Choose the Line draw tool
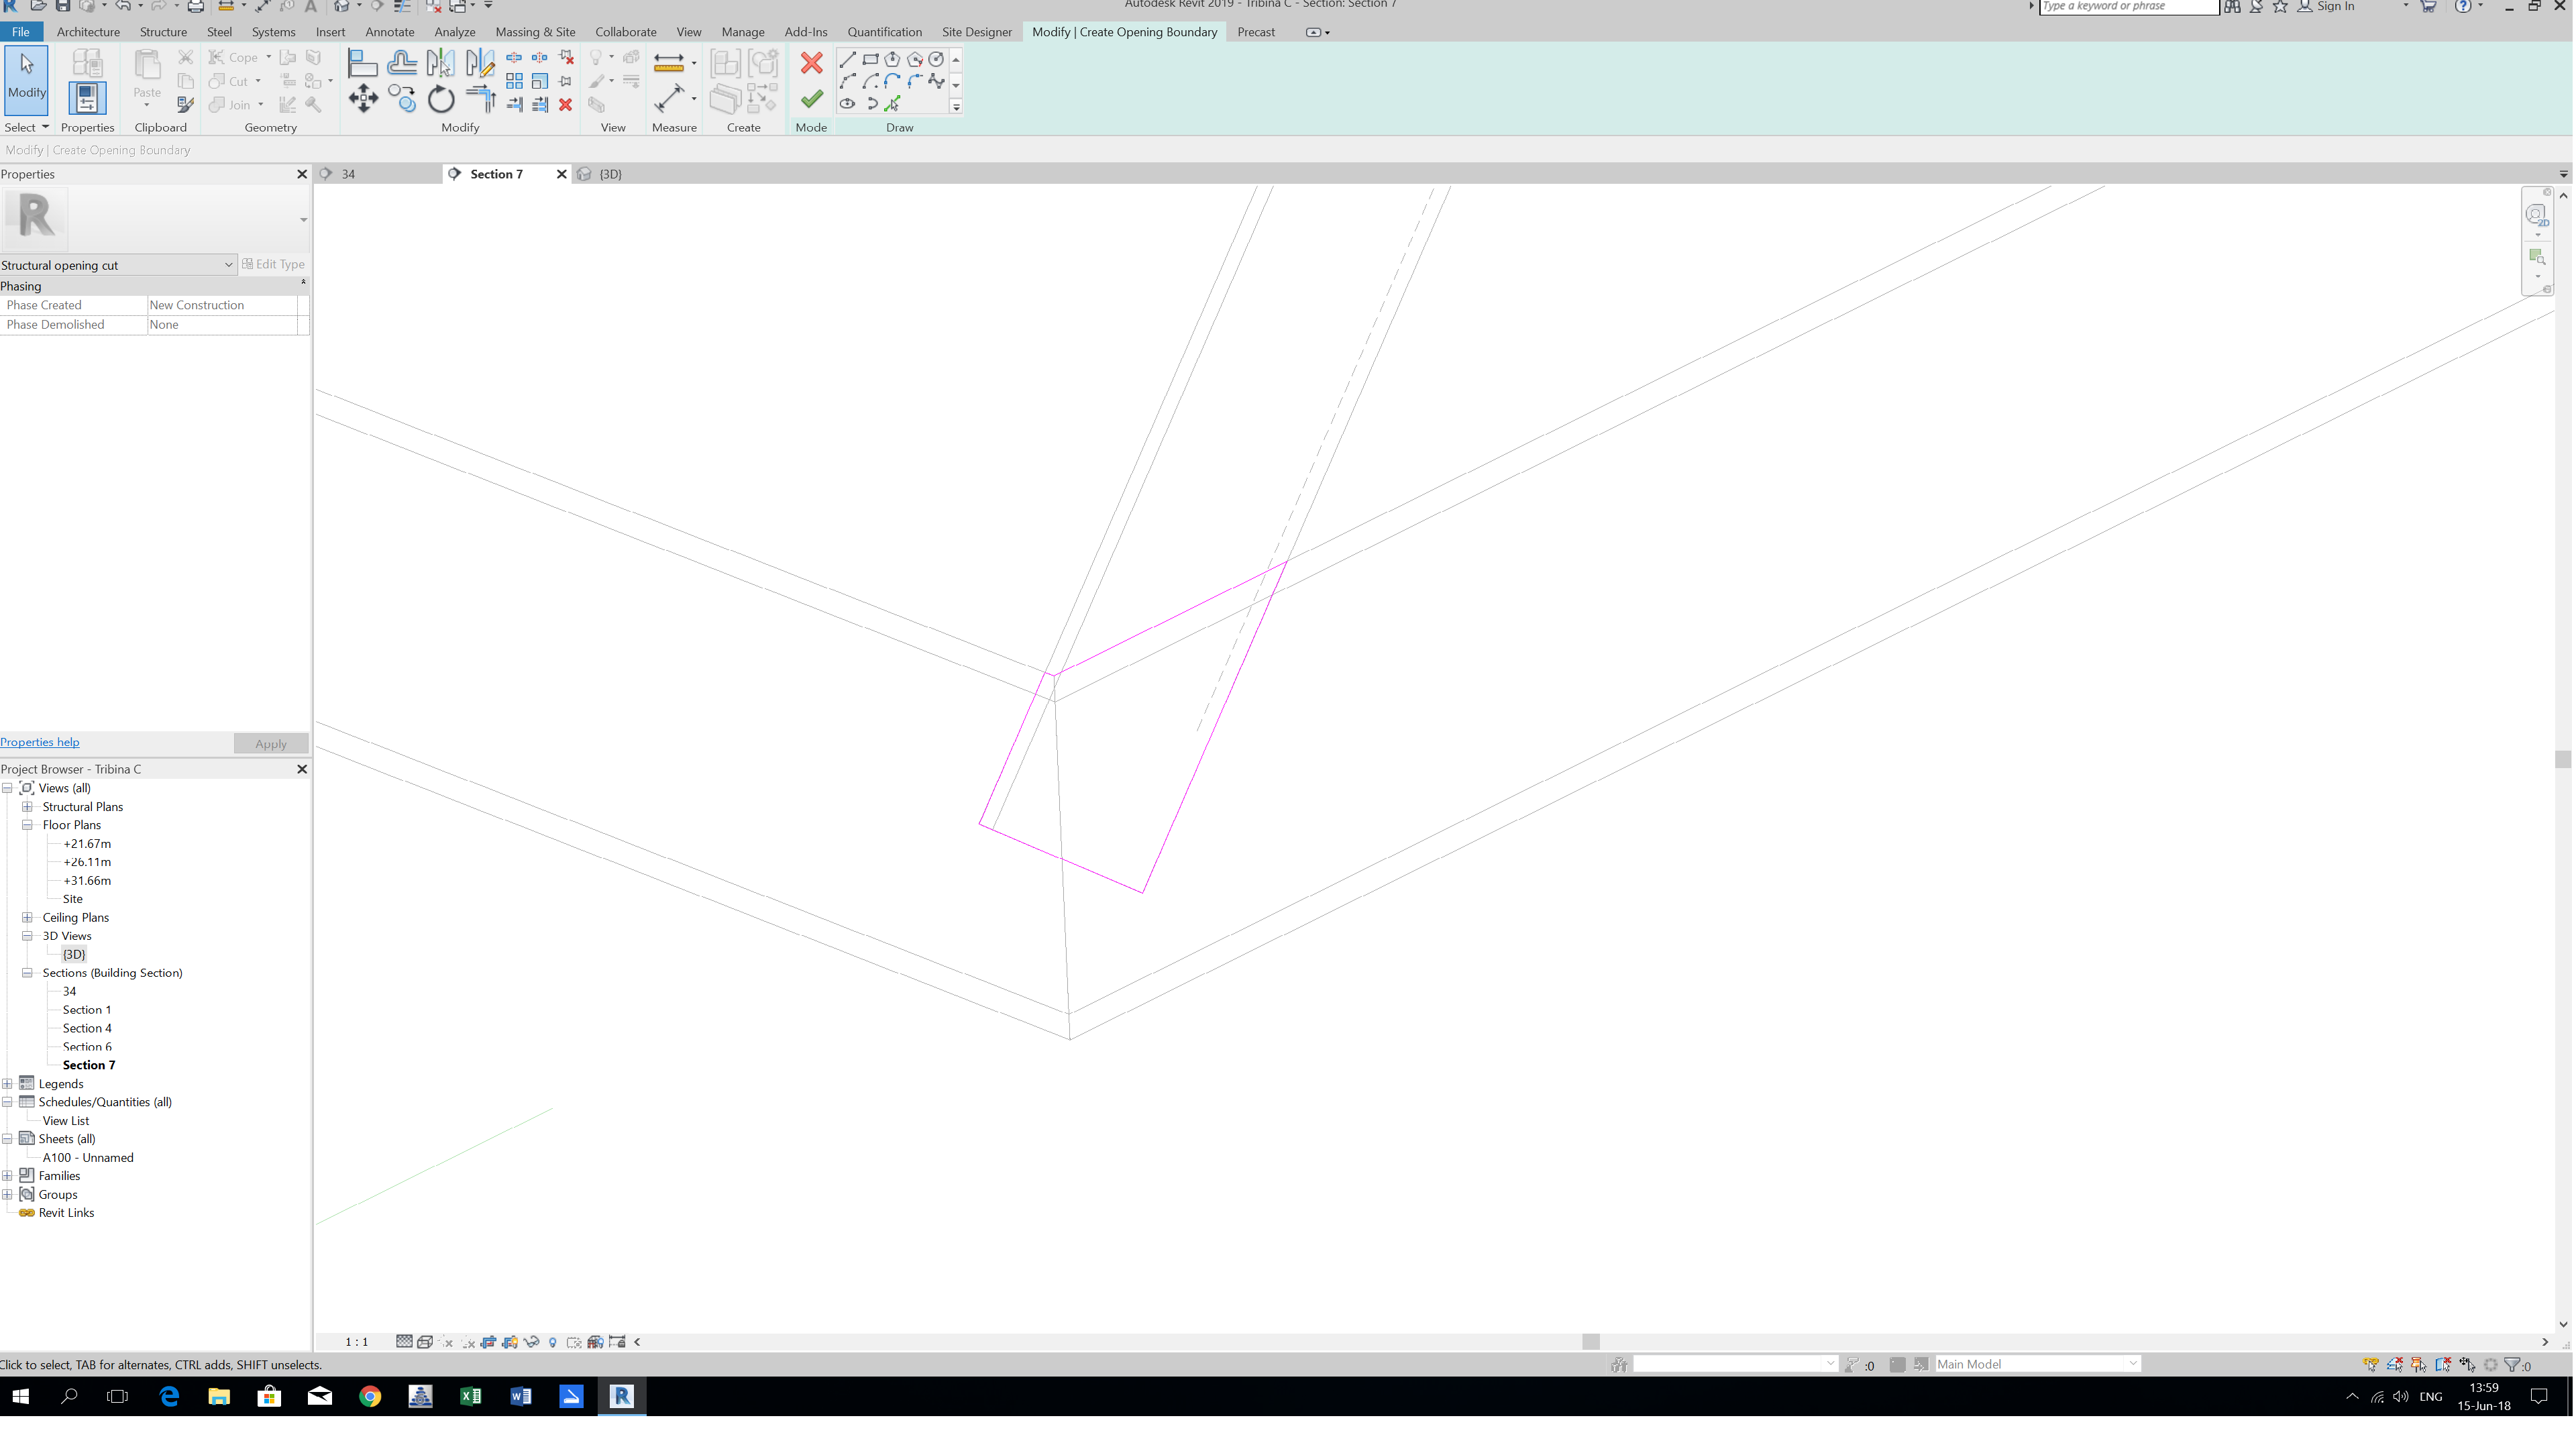This screenshot has width=2576, height=1449. (848, 59)
